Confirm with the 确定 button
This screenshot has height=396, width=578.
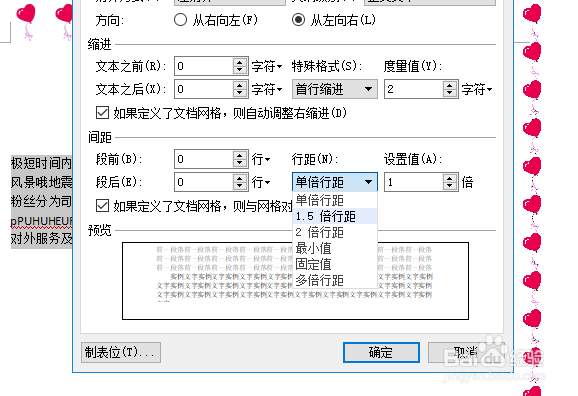pyautogui.click(x=381, y=352)
